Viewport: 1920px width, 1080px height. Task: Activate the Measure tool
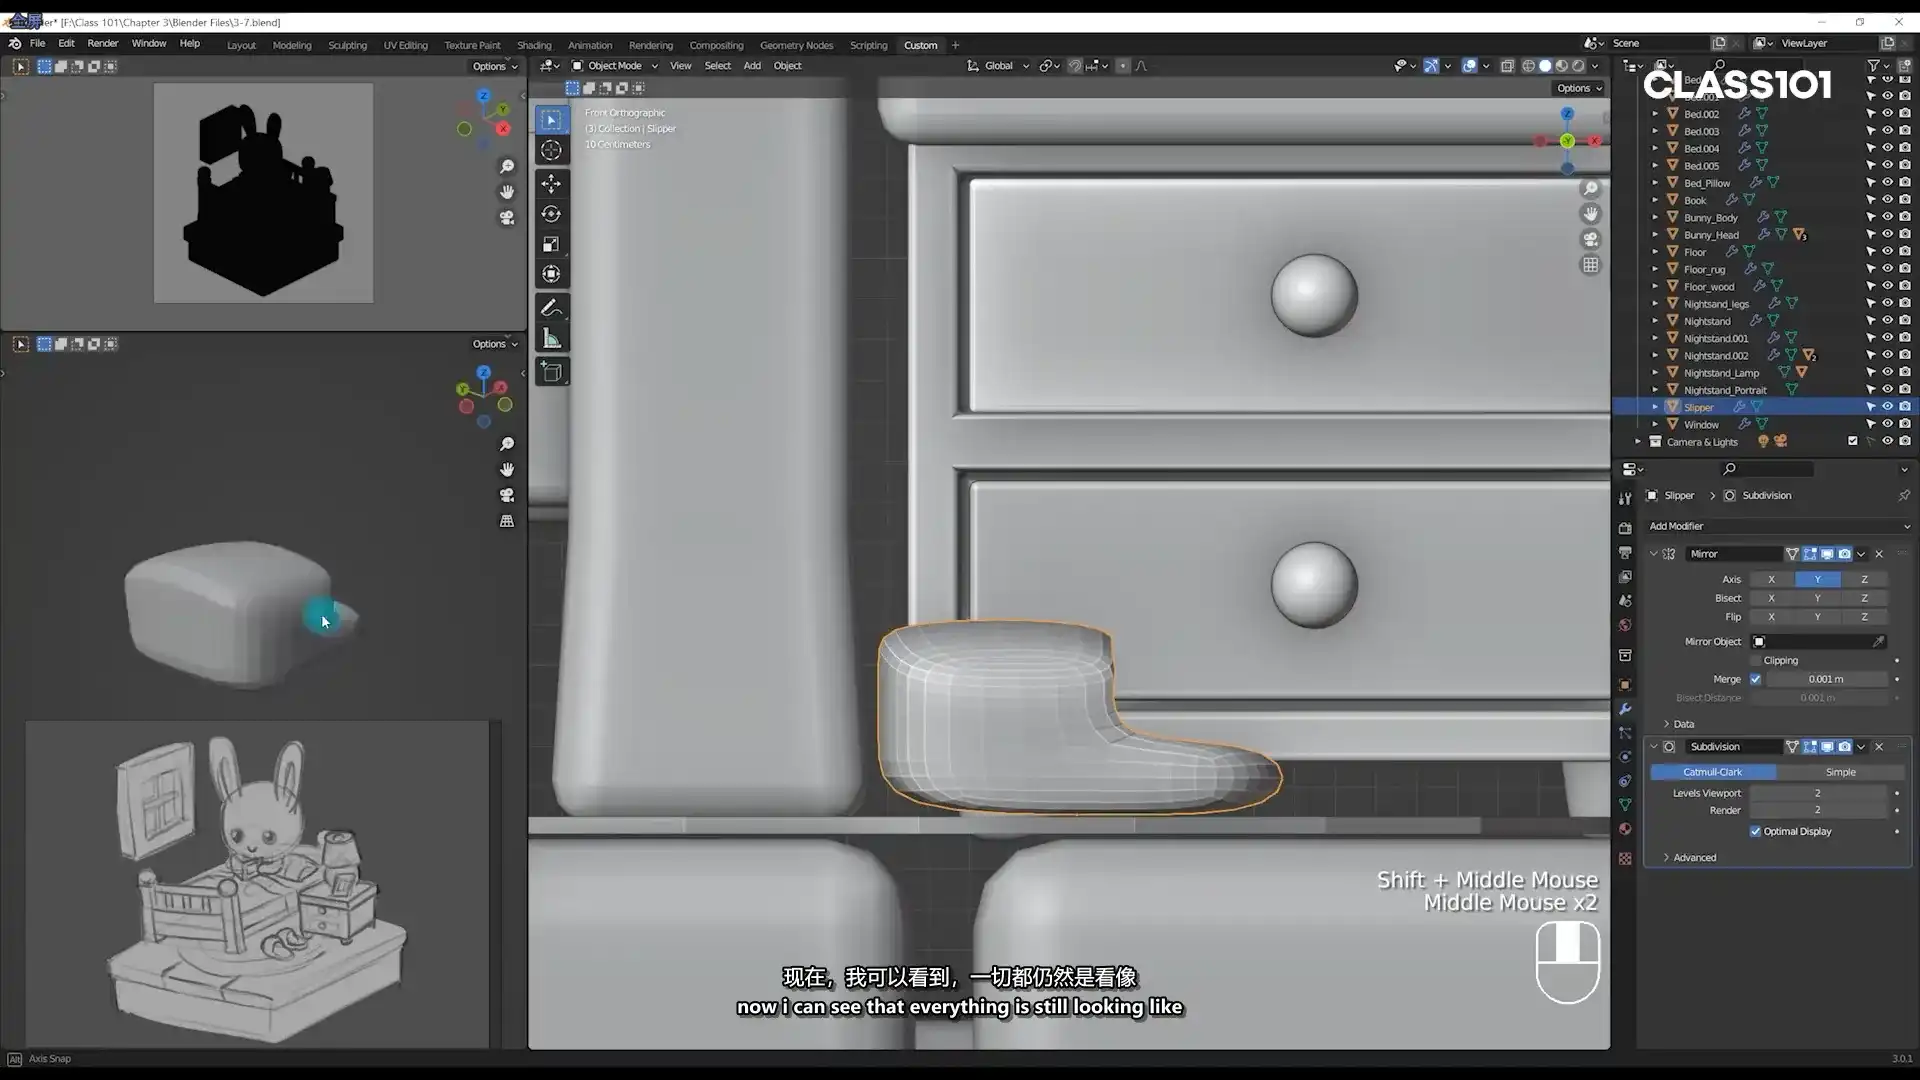[x=551, y=338]
